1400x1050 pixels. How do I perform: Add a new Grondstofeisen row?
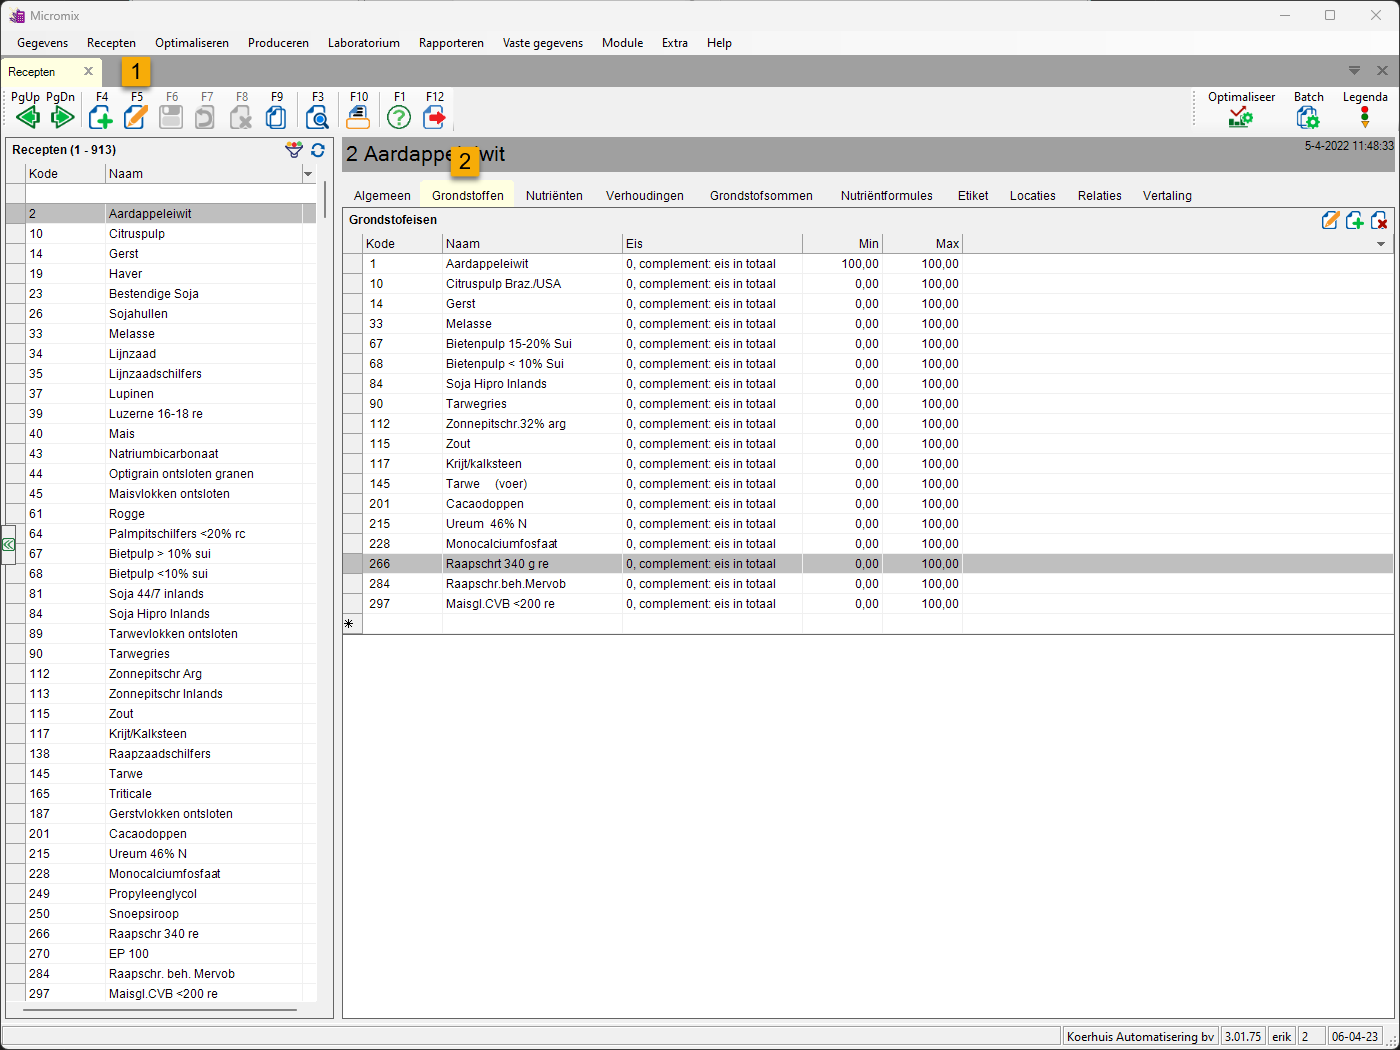(1355, 220)
